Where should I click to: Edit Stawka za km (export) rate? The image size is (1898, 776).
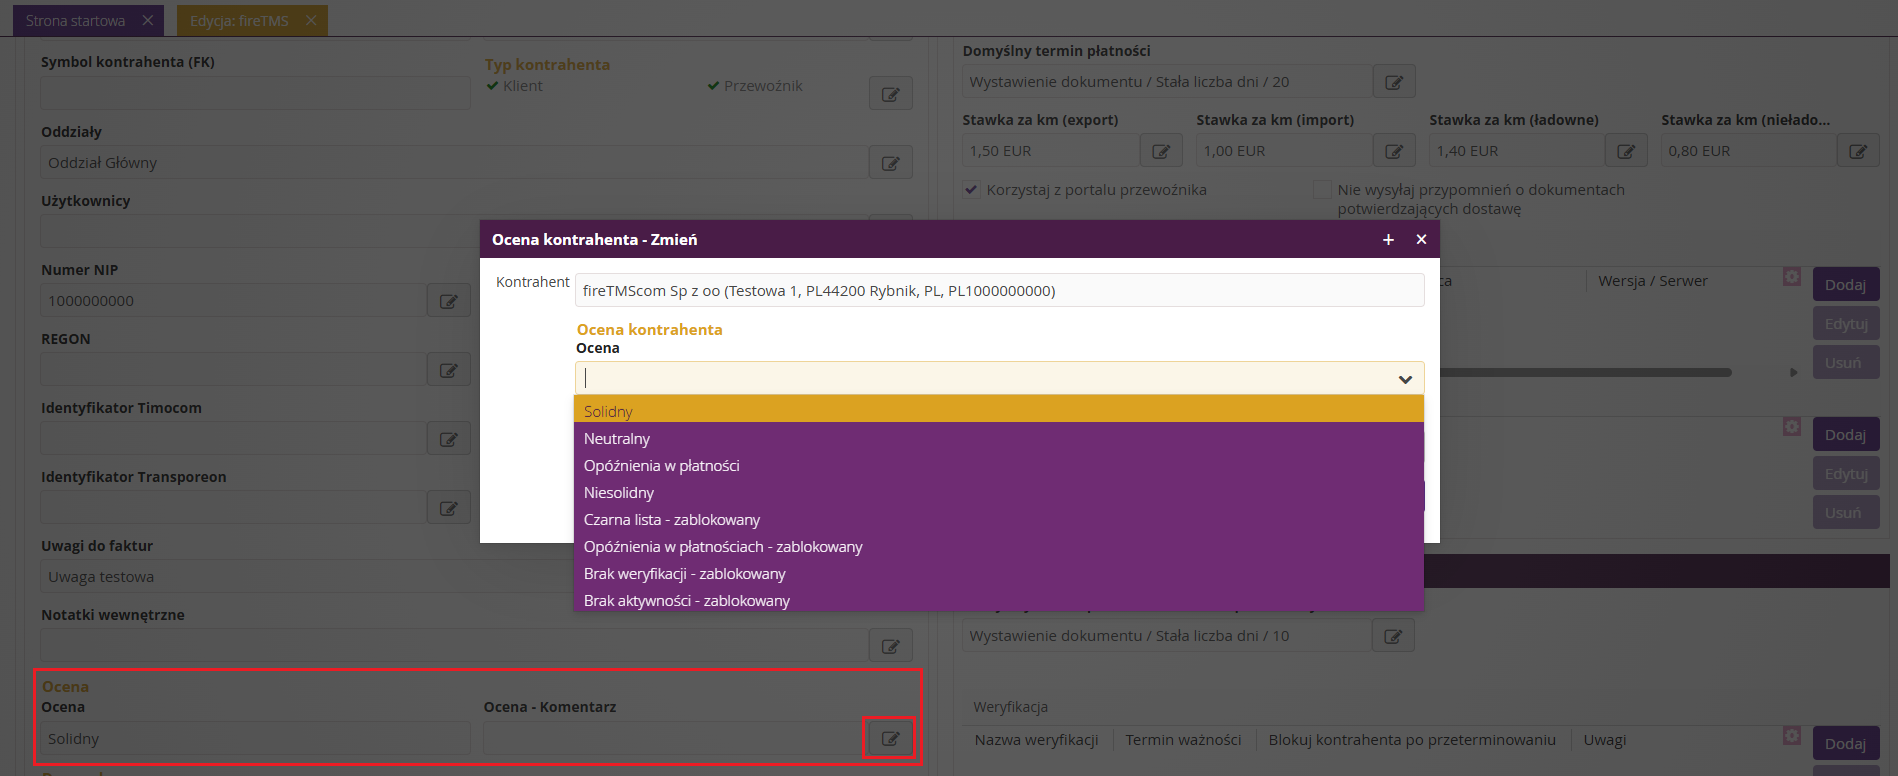[x=1161, y=151]
